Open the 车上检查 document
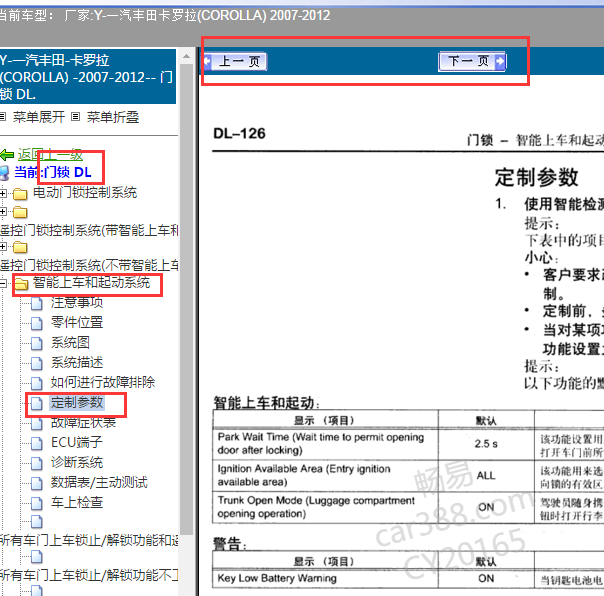This screenshot has width=604, height=596. click(x=77, y=502)
